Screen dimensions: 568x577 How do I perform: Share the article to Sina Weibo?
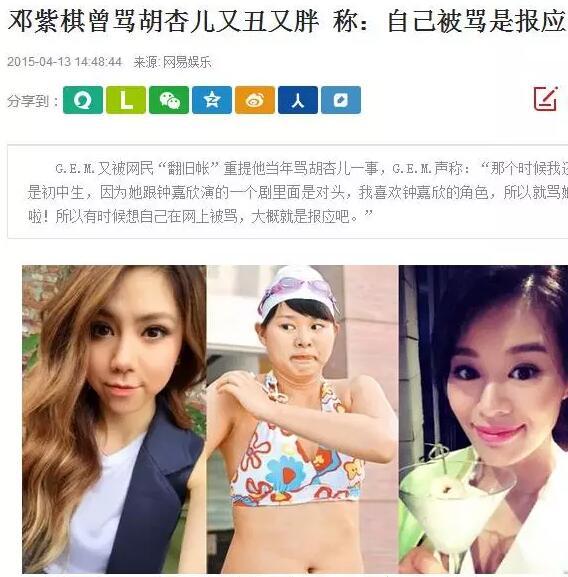pyautogui.click(x=255, y=100)
